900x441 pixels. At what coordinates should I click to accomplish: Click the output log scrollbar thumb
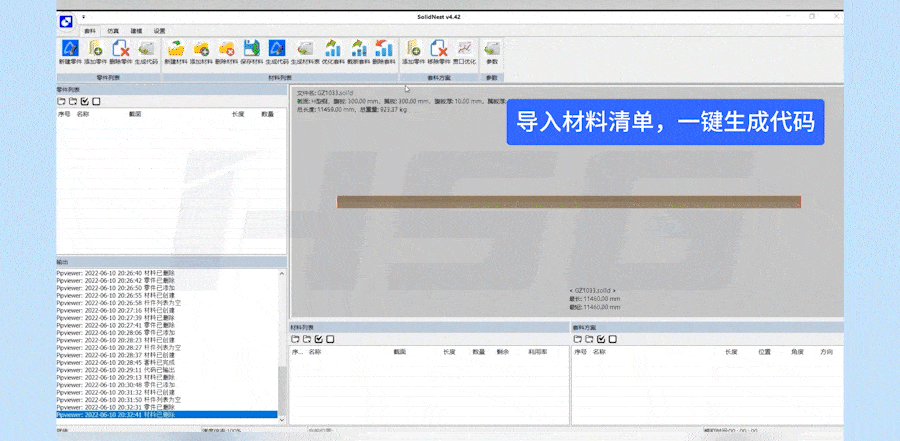pos(282,390)
